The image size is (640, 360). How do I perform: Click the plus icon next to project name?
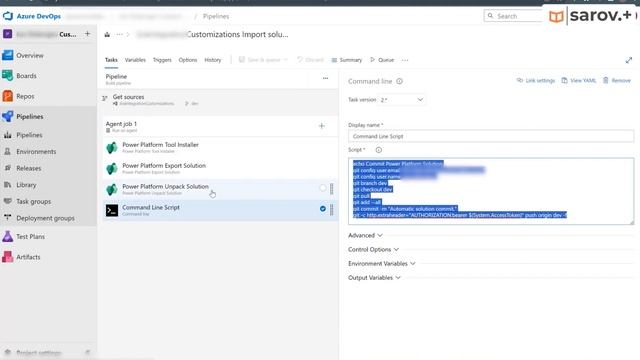point(87,34)
